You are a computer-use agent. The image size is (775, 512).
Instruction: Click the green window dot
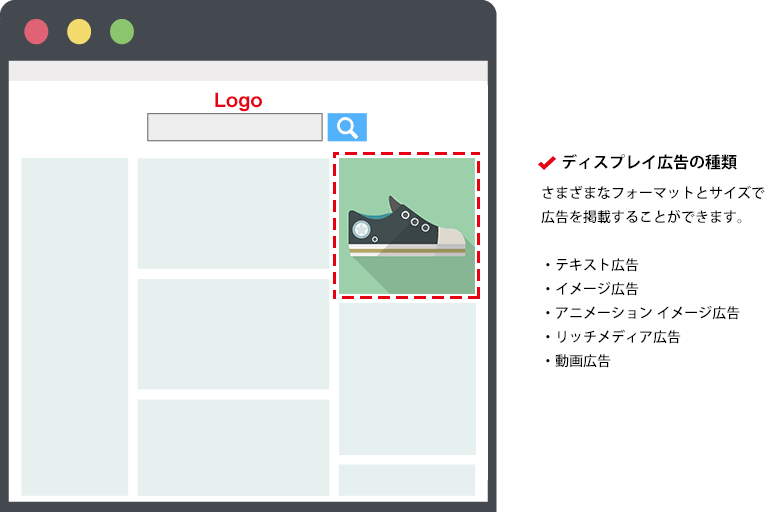(122, 32)
